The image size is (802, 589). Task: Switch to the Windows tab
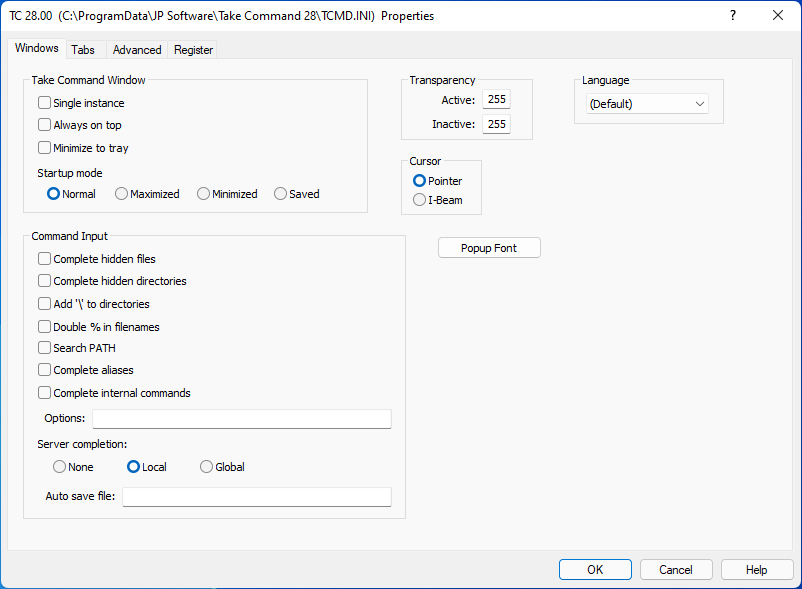(37, 48)
